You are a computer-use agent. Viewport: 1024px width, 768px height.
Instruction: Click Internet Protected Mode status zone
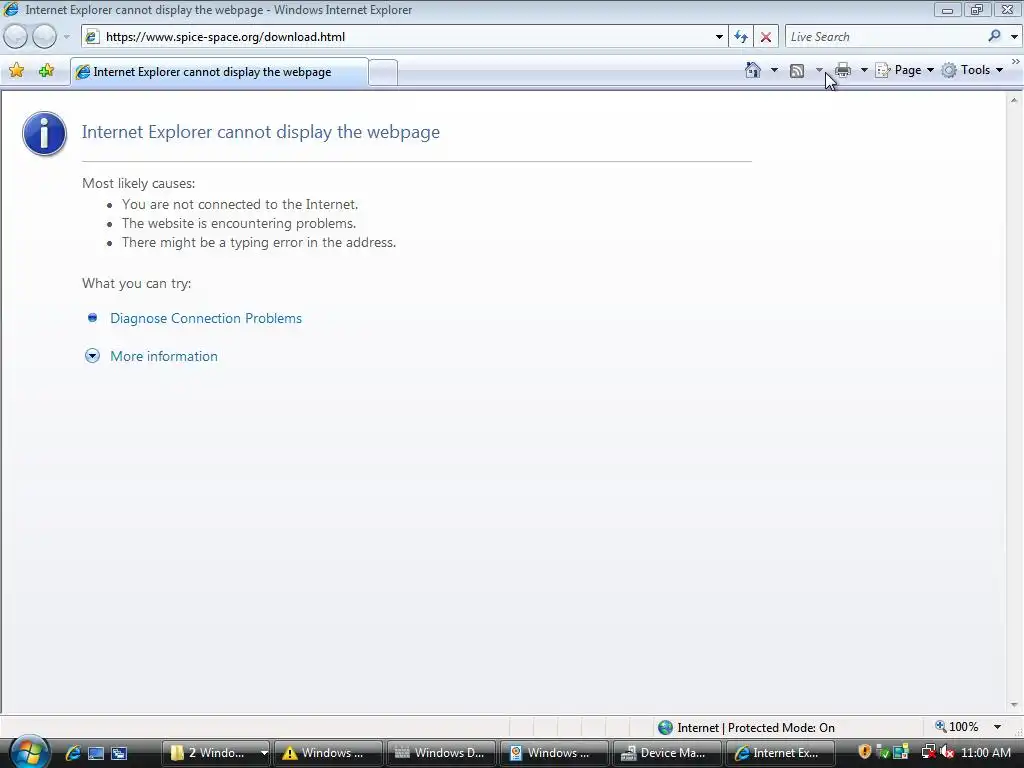pos(746,727)
